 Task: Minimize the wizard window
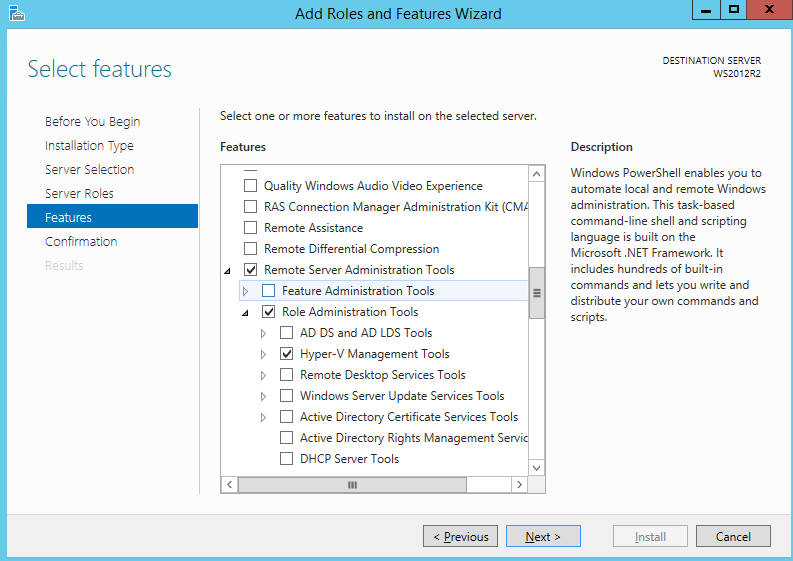706,10
